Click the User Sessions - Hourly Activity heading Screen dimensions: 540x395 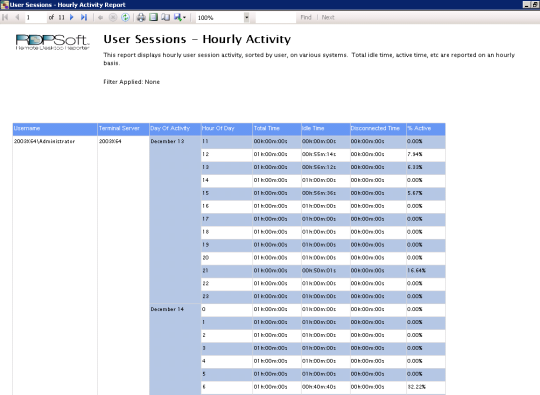[197, 39]
